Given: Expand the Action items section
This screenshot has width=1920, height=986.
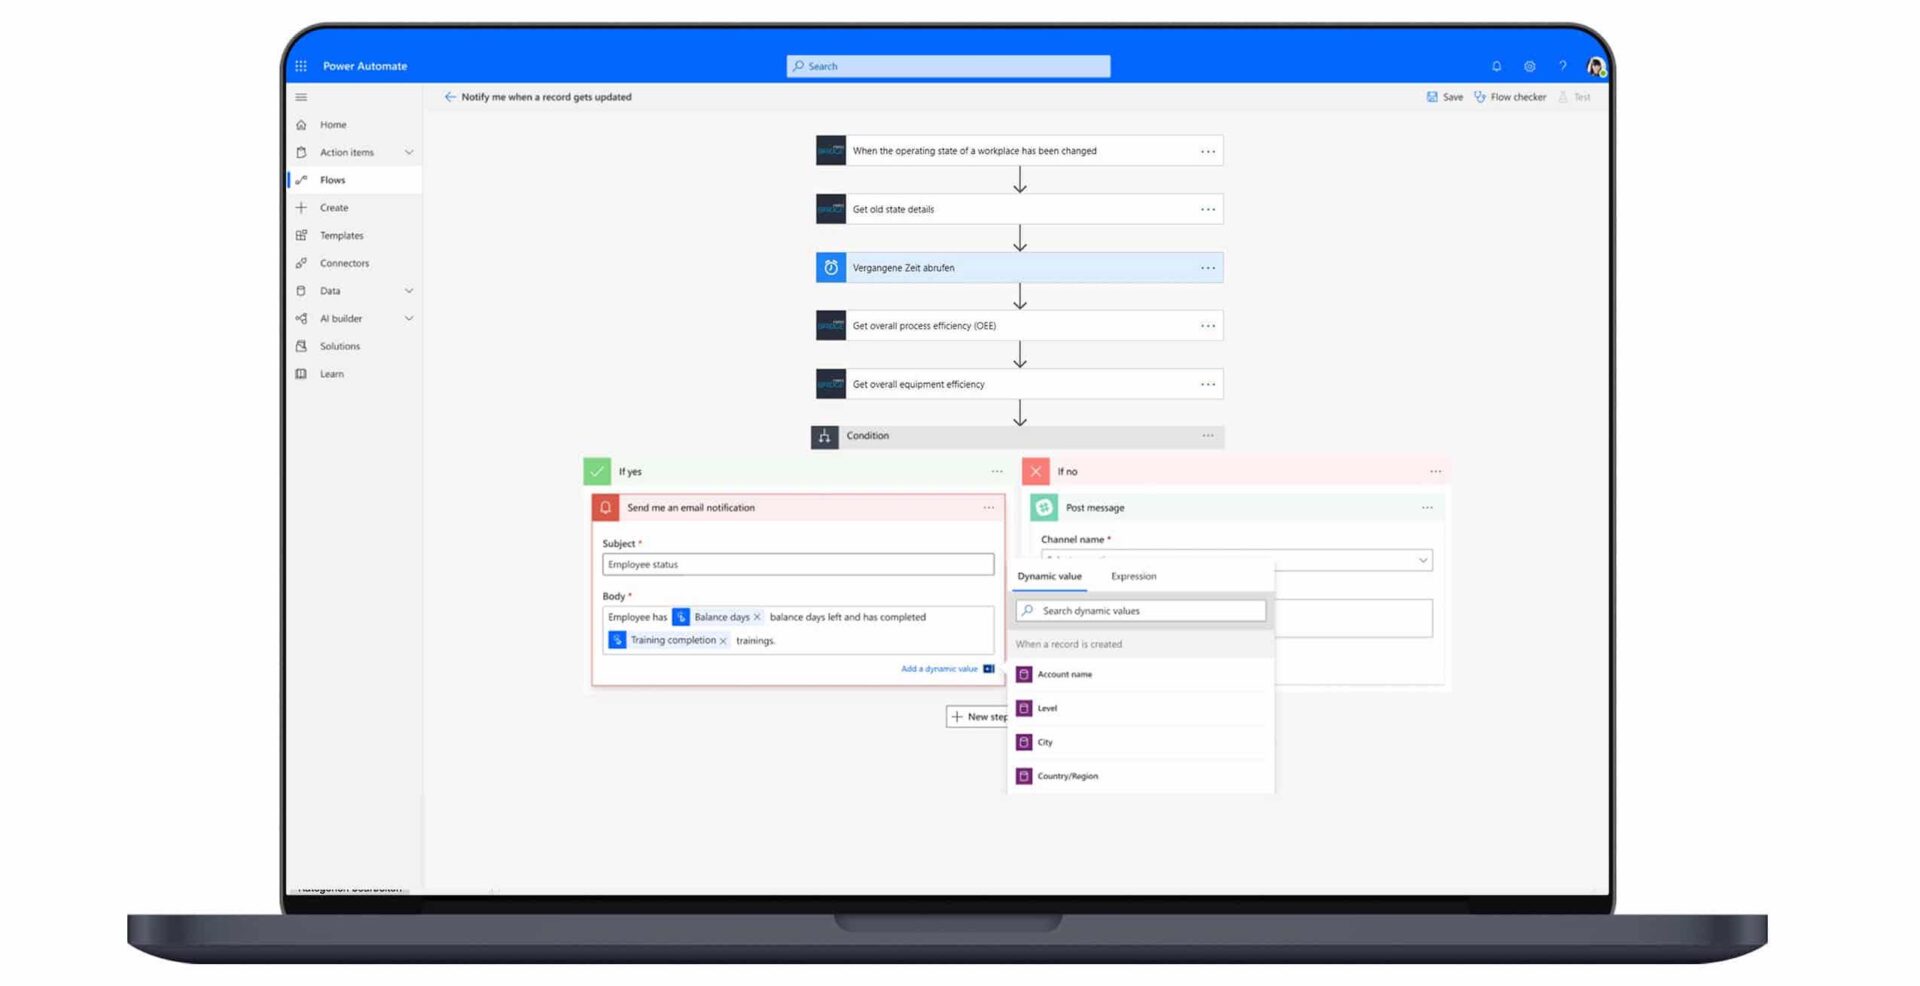Looking at the screenshot, I should click(408, 152).
